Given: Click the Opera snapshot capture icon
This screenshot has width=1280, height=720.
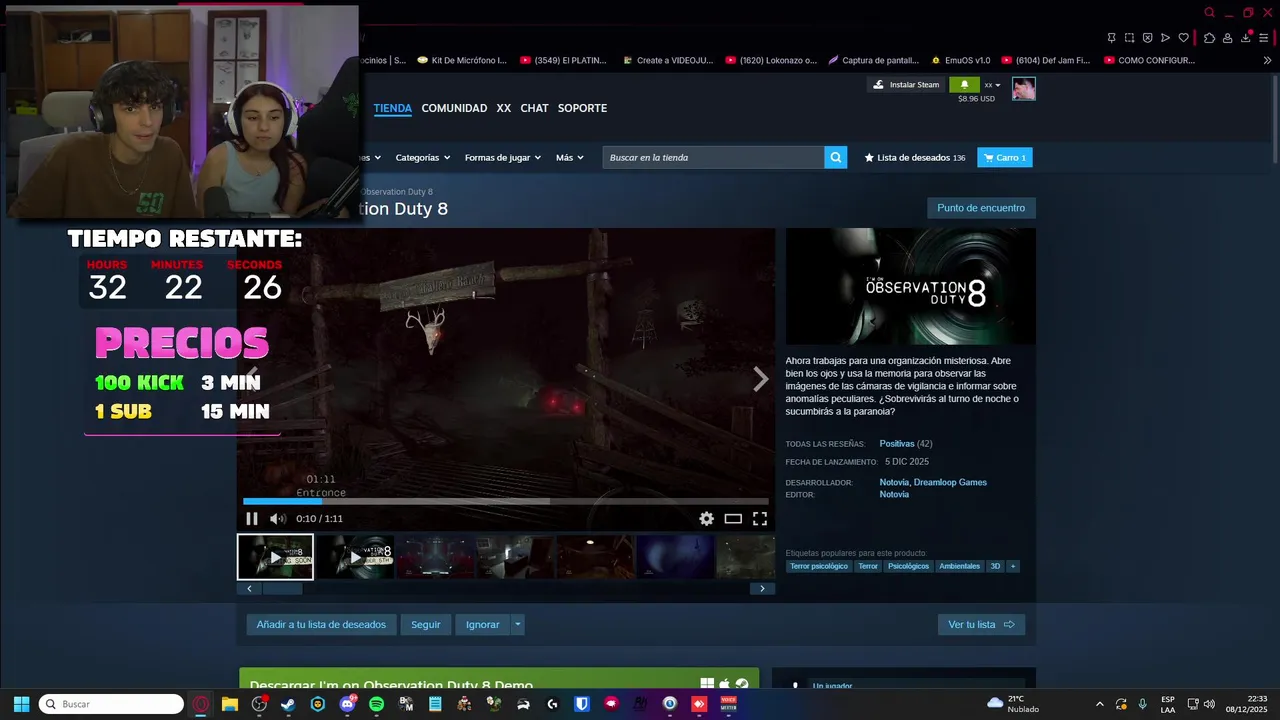Looking at the screenshot, I should pos(1129,38).
